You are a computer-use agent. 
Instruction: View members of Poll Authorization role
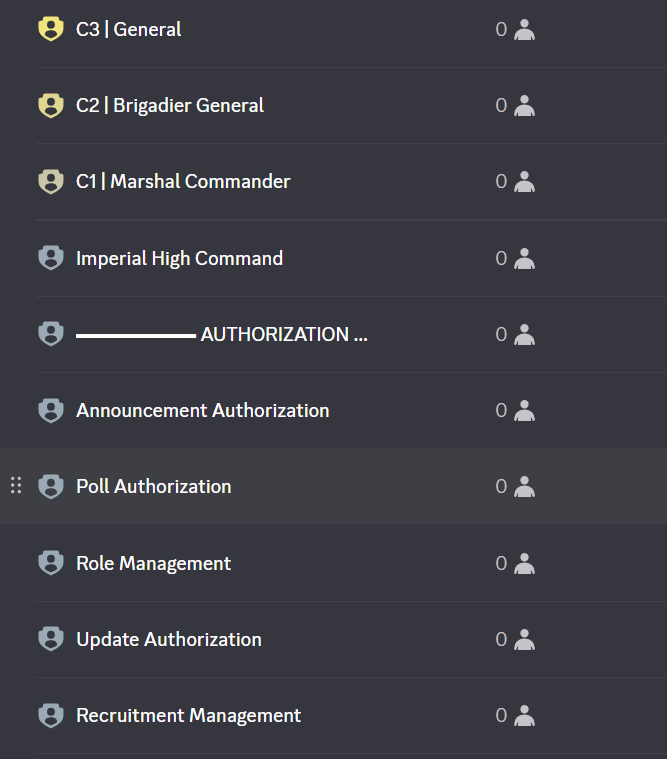[x=515, y=486]
